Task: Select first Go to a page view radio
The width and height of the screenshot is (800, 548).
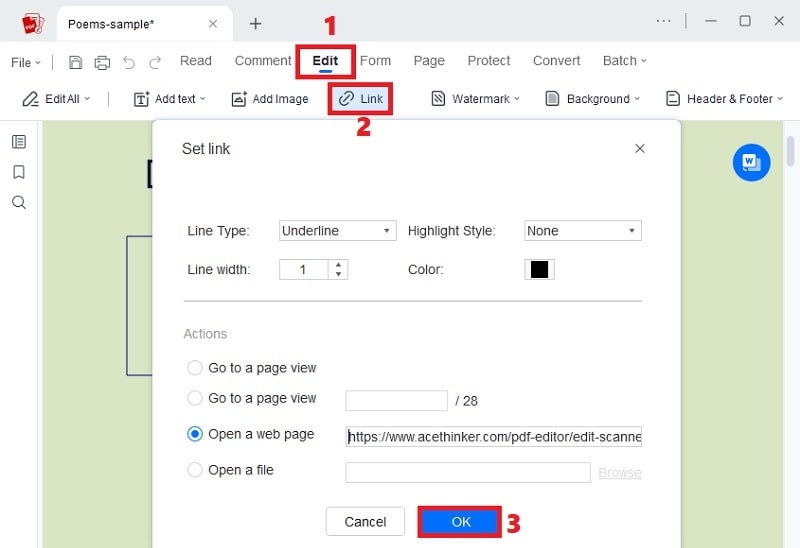Action: 195,367
